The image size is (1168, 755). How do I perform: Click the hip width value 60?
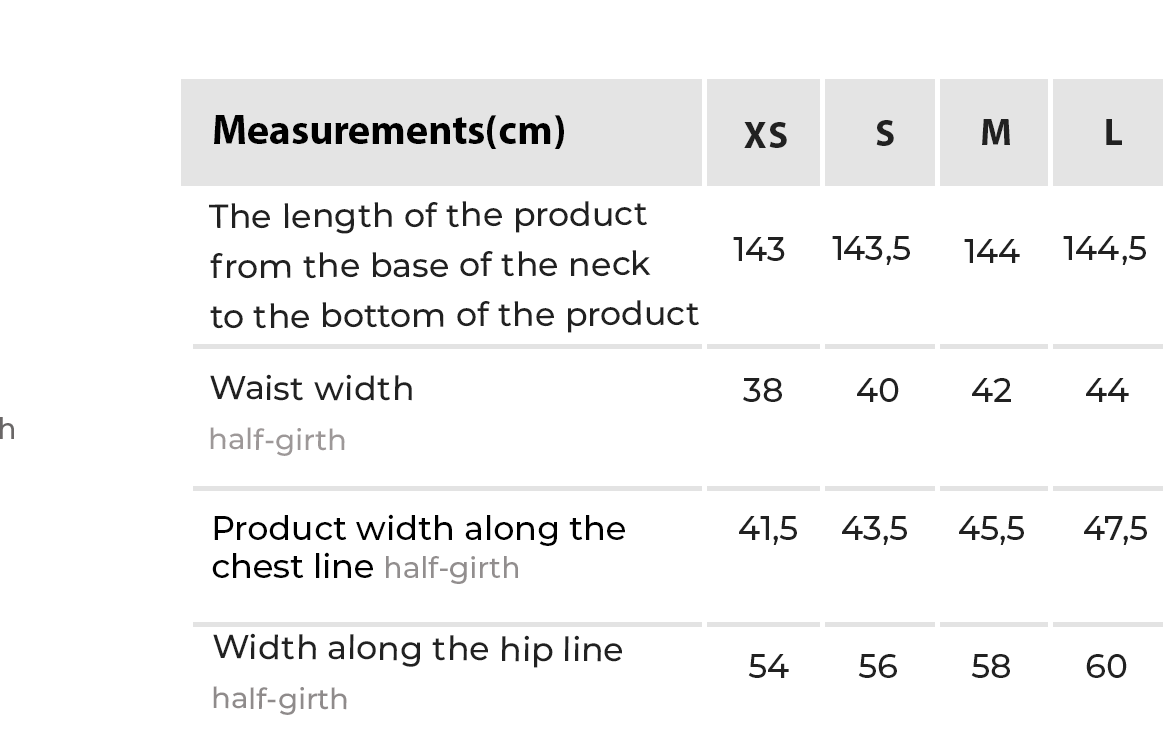click(1106, 667)
